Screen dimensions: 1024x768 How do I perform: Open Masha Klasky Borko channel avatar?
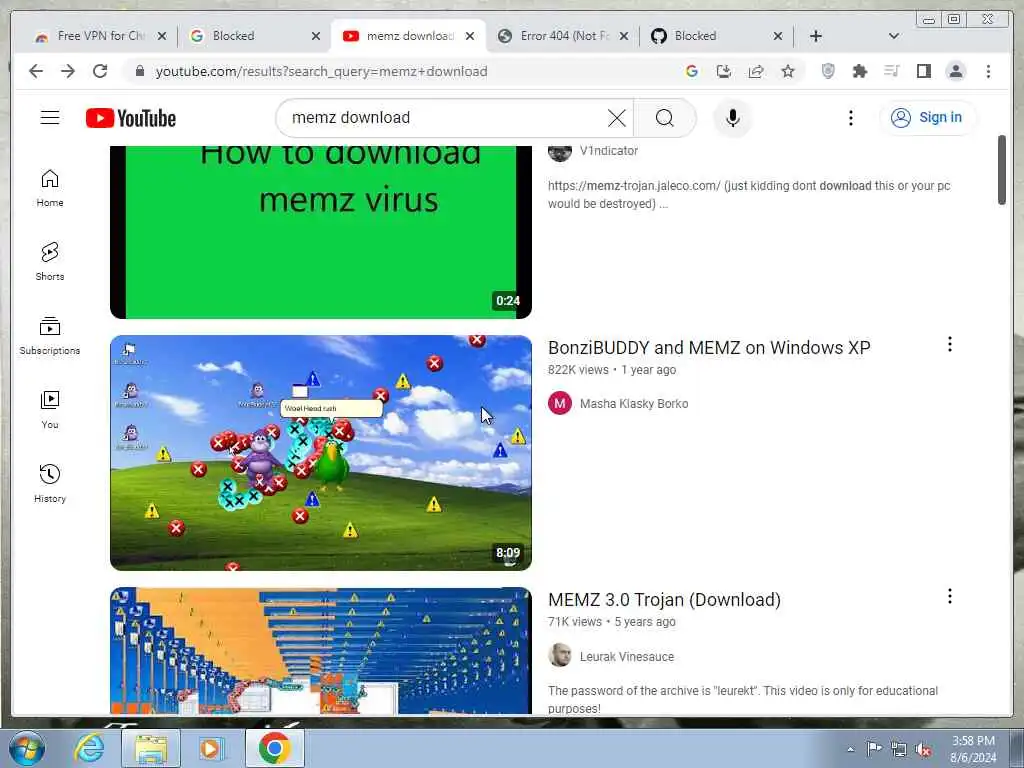tap(560, 404)
